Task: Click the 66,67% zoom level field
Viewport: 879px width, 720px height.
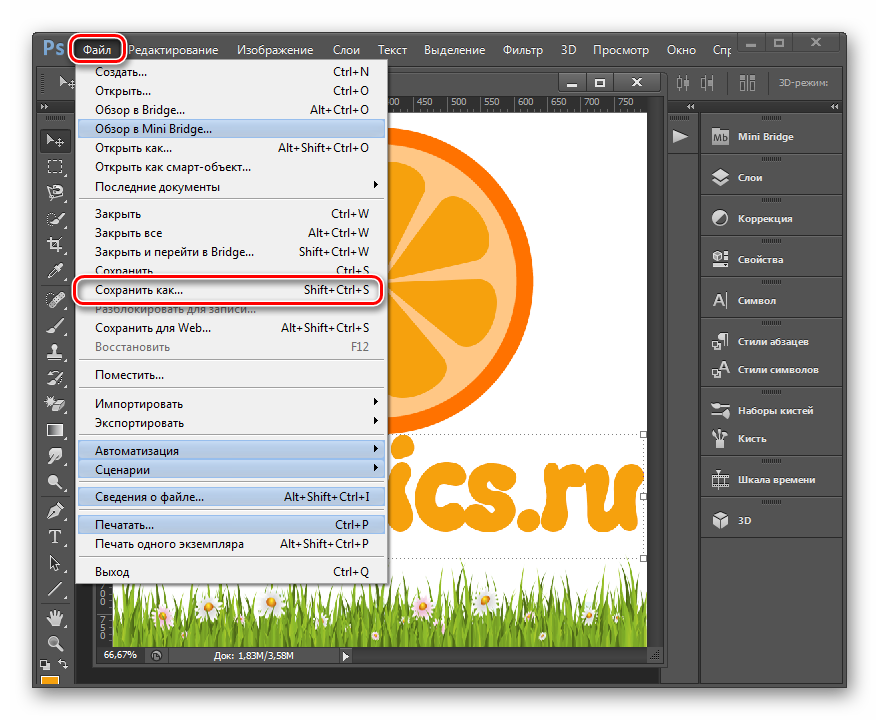Action: [120, 655]
